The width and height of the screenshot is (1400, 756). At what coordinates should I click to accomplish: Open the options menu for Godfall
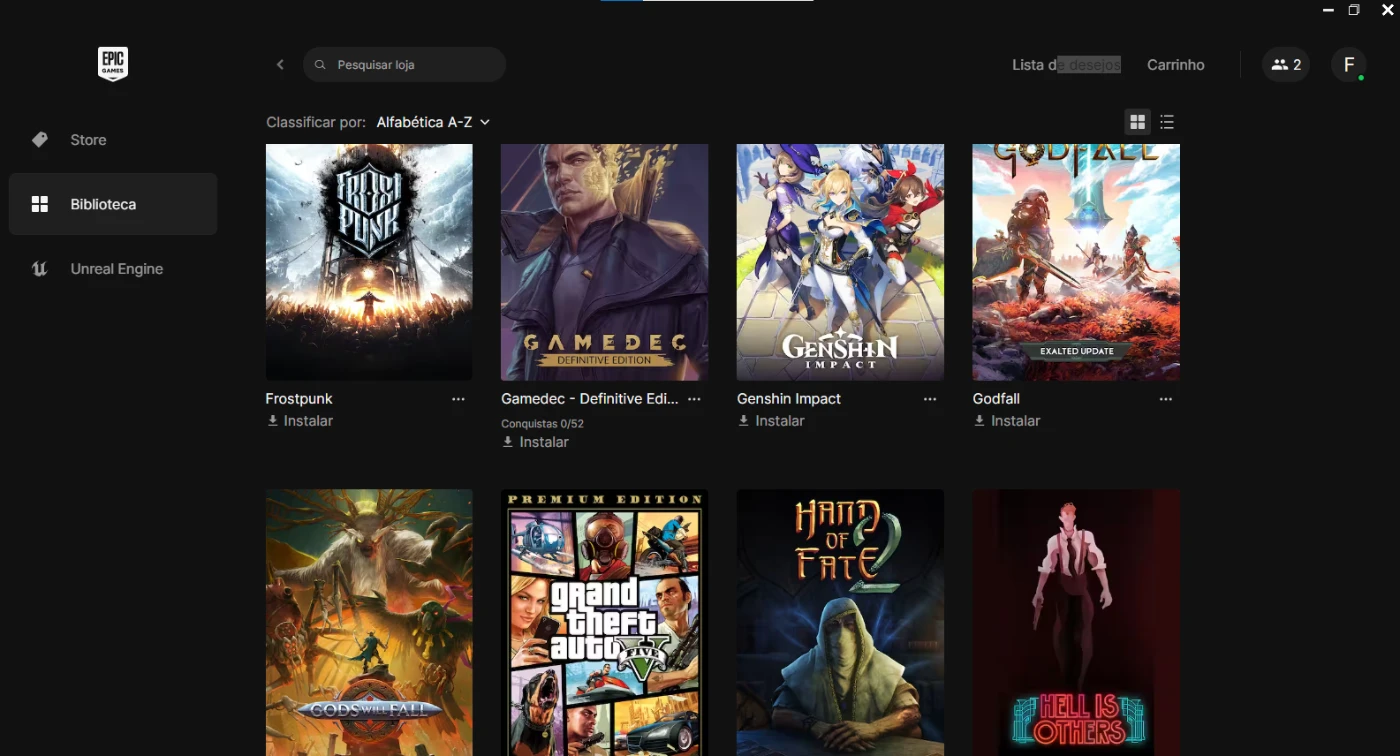(1166, 399)
